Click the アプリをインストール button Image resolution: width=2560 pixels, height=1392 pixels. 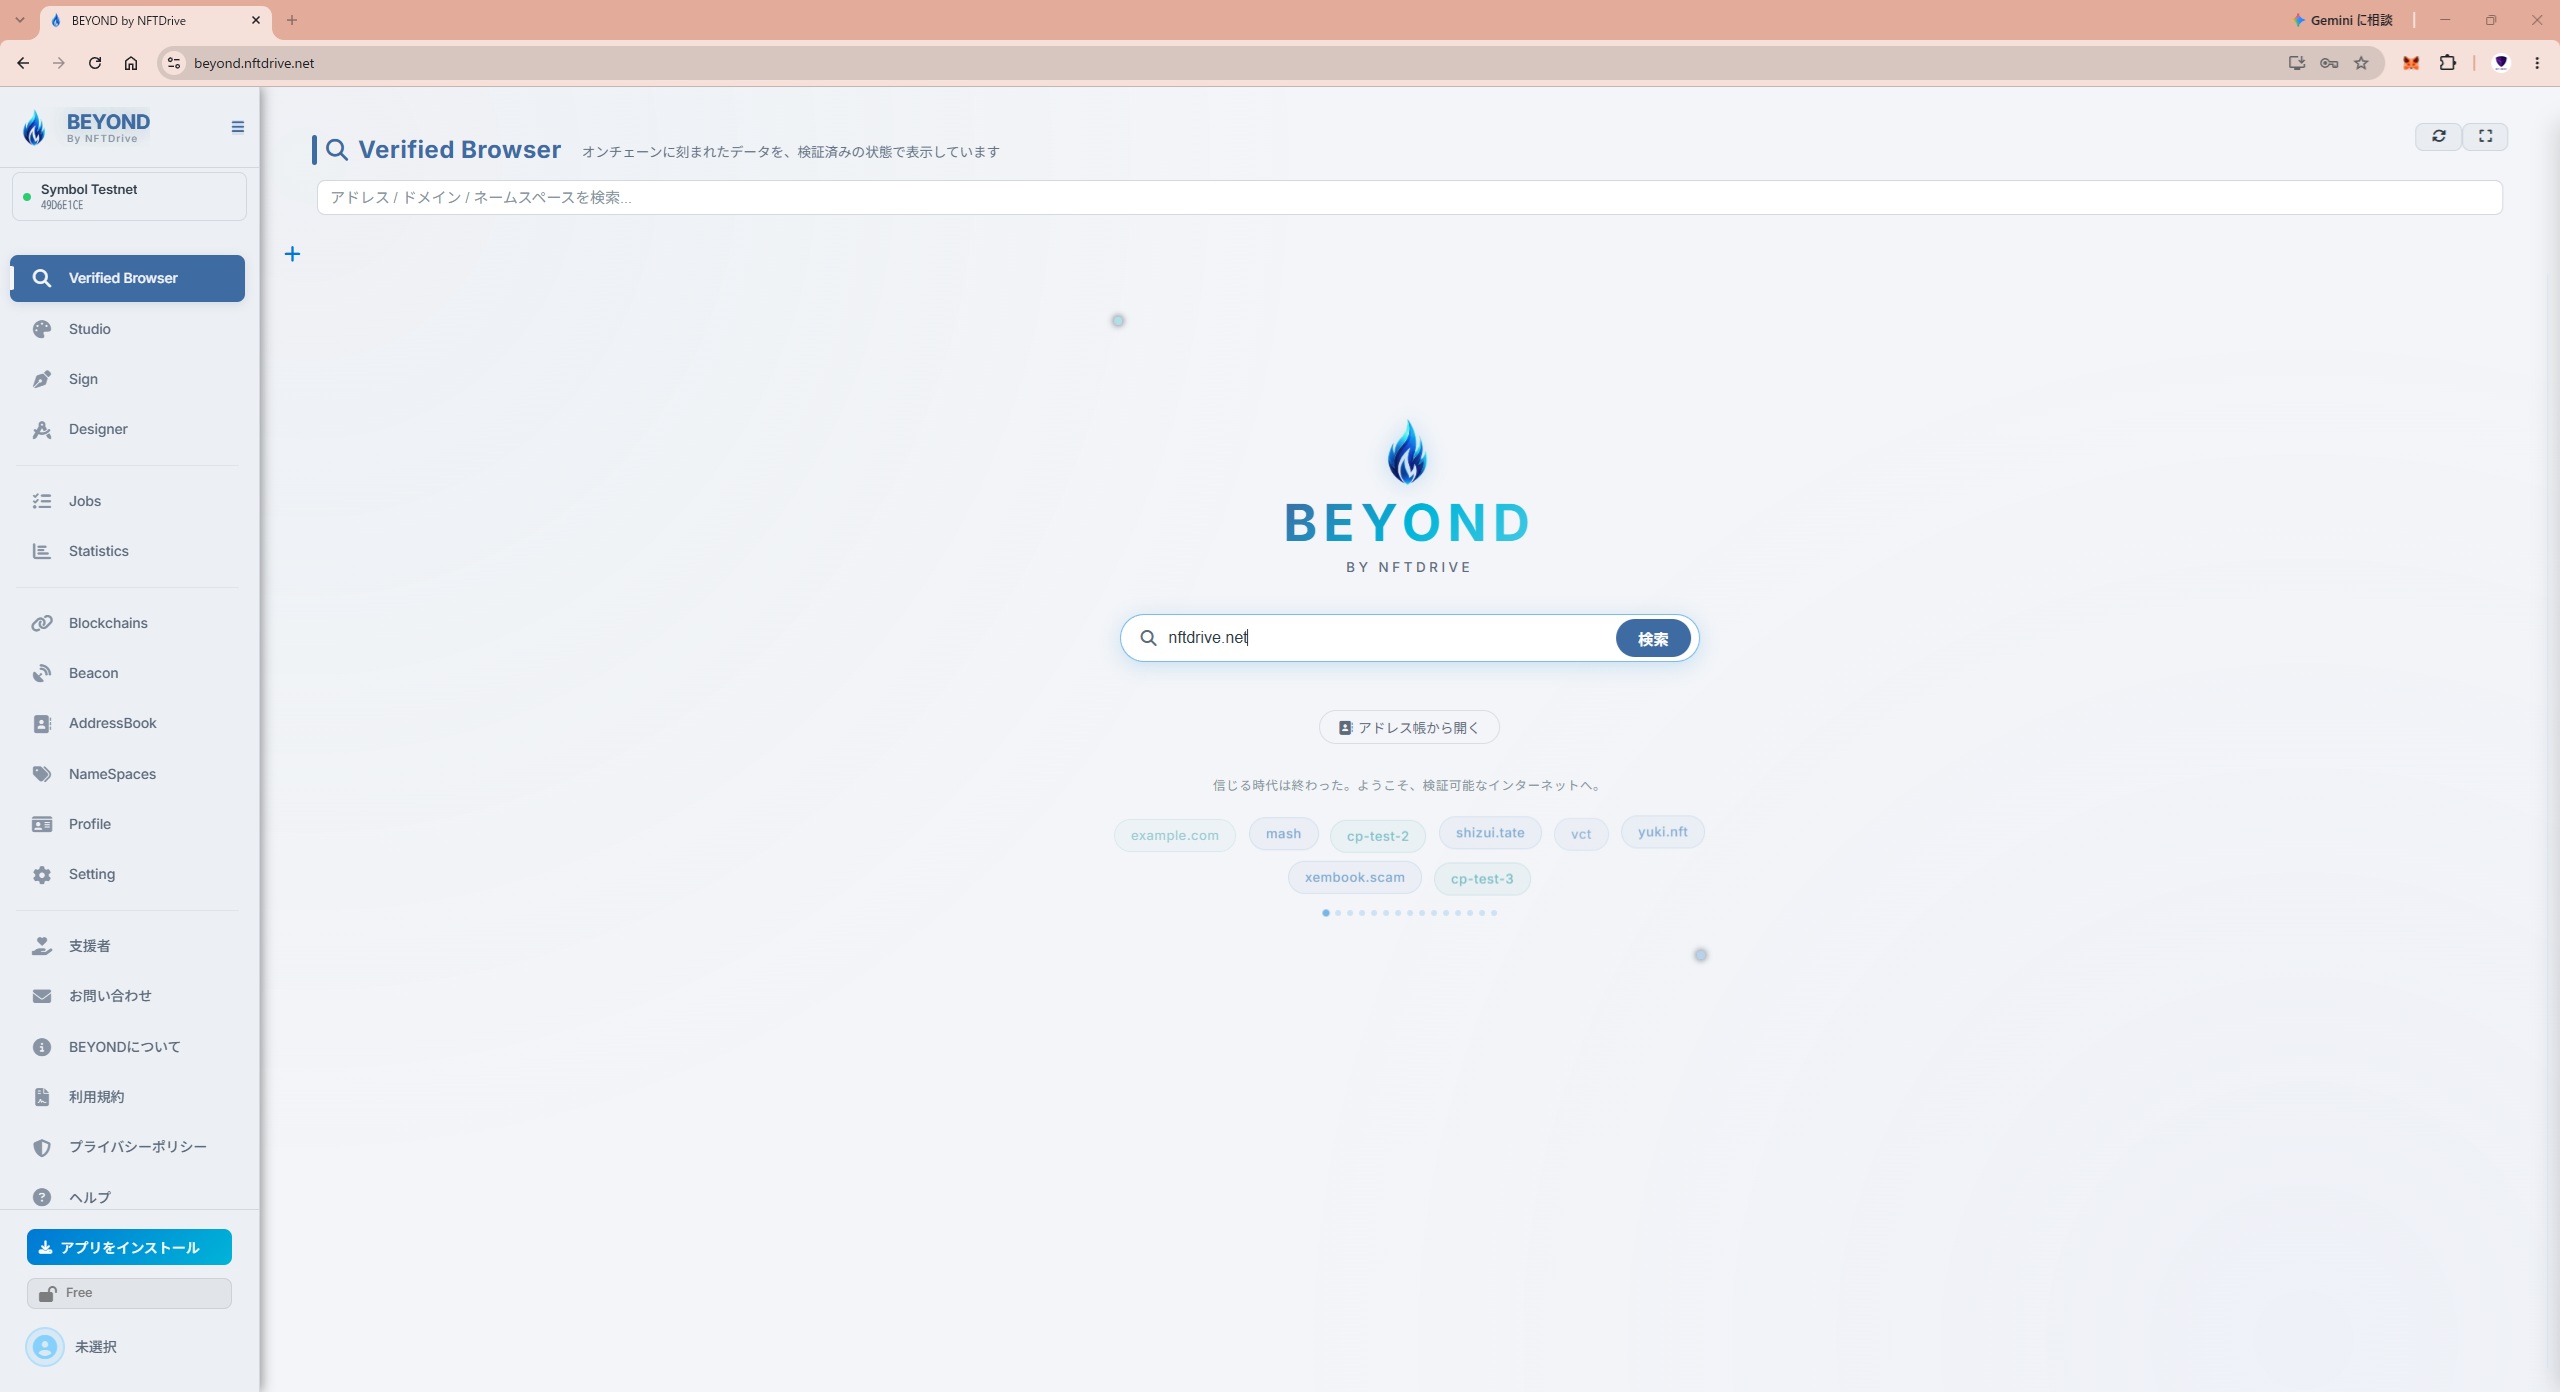pyautogui.click(x=129, y=1247)
